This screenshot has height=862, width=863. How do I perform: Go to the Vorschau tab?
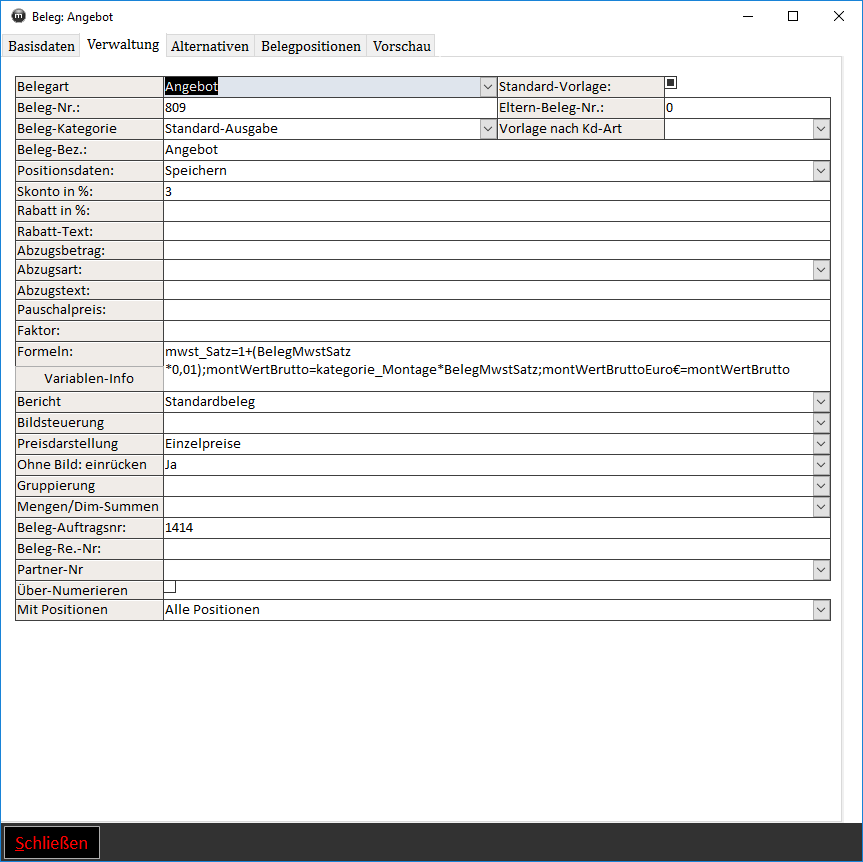pyautogui.click(x=401, y=46)
